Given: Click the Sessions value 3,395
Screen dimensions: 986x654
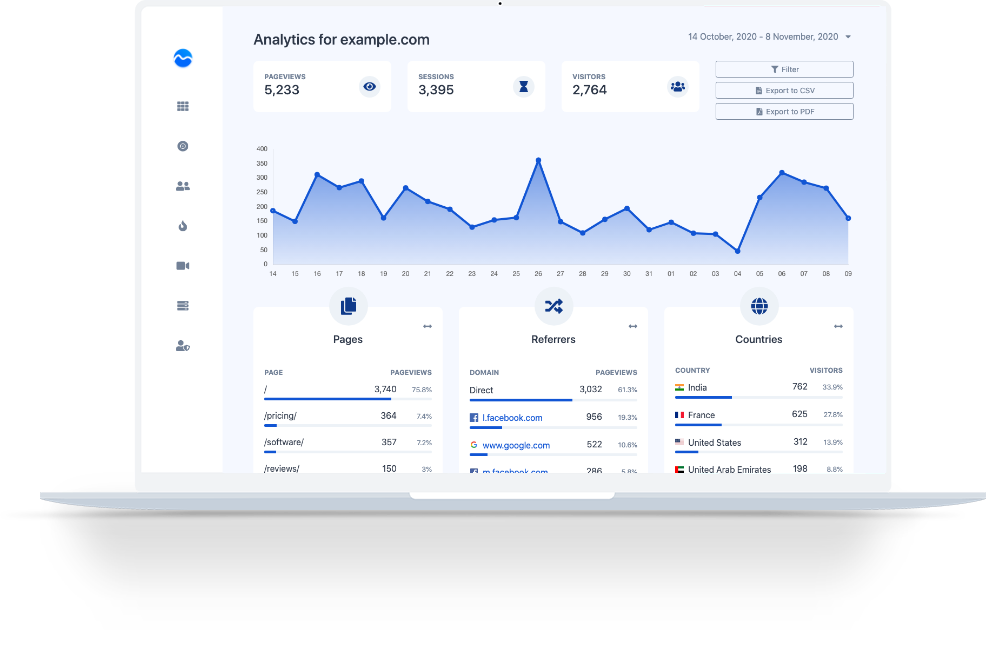Looking at the screenshot, I should tap(436, 90).
